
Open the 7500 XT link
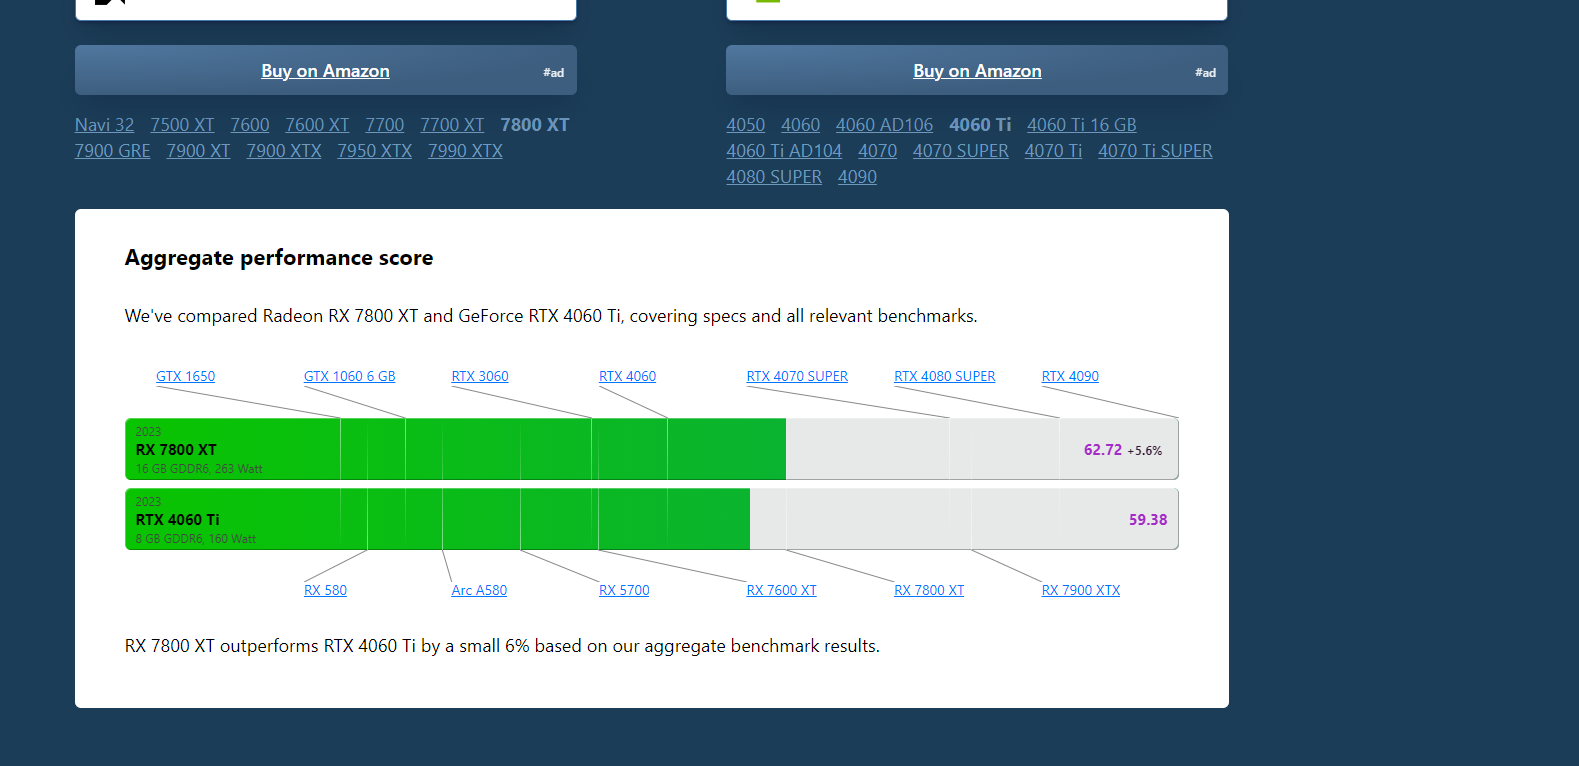pos(182,125)
